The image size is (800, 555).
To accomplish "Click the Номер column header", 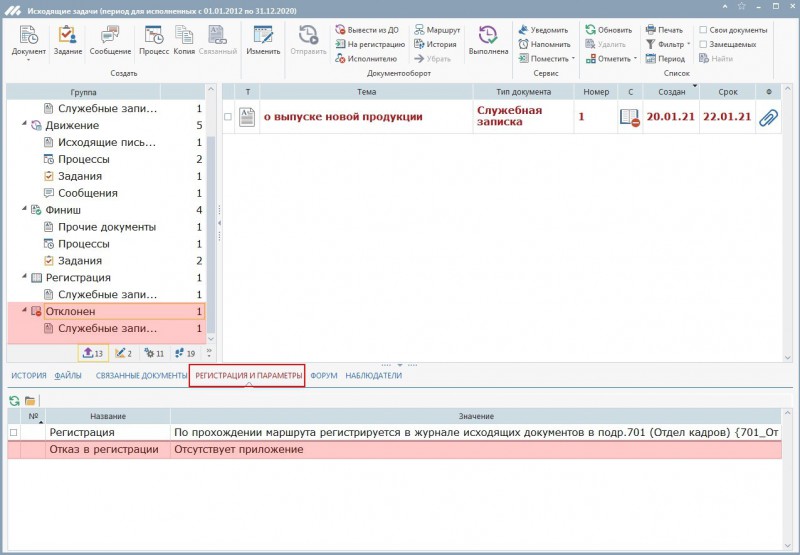I will point(596,92).
